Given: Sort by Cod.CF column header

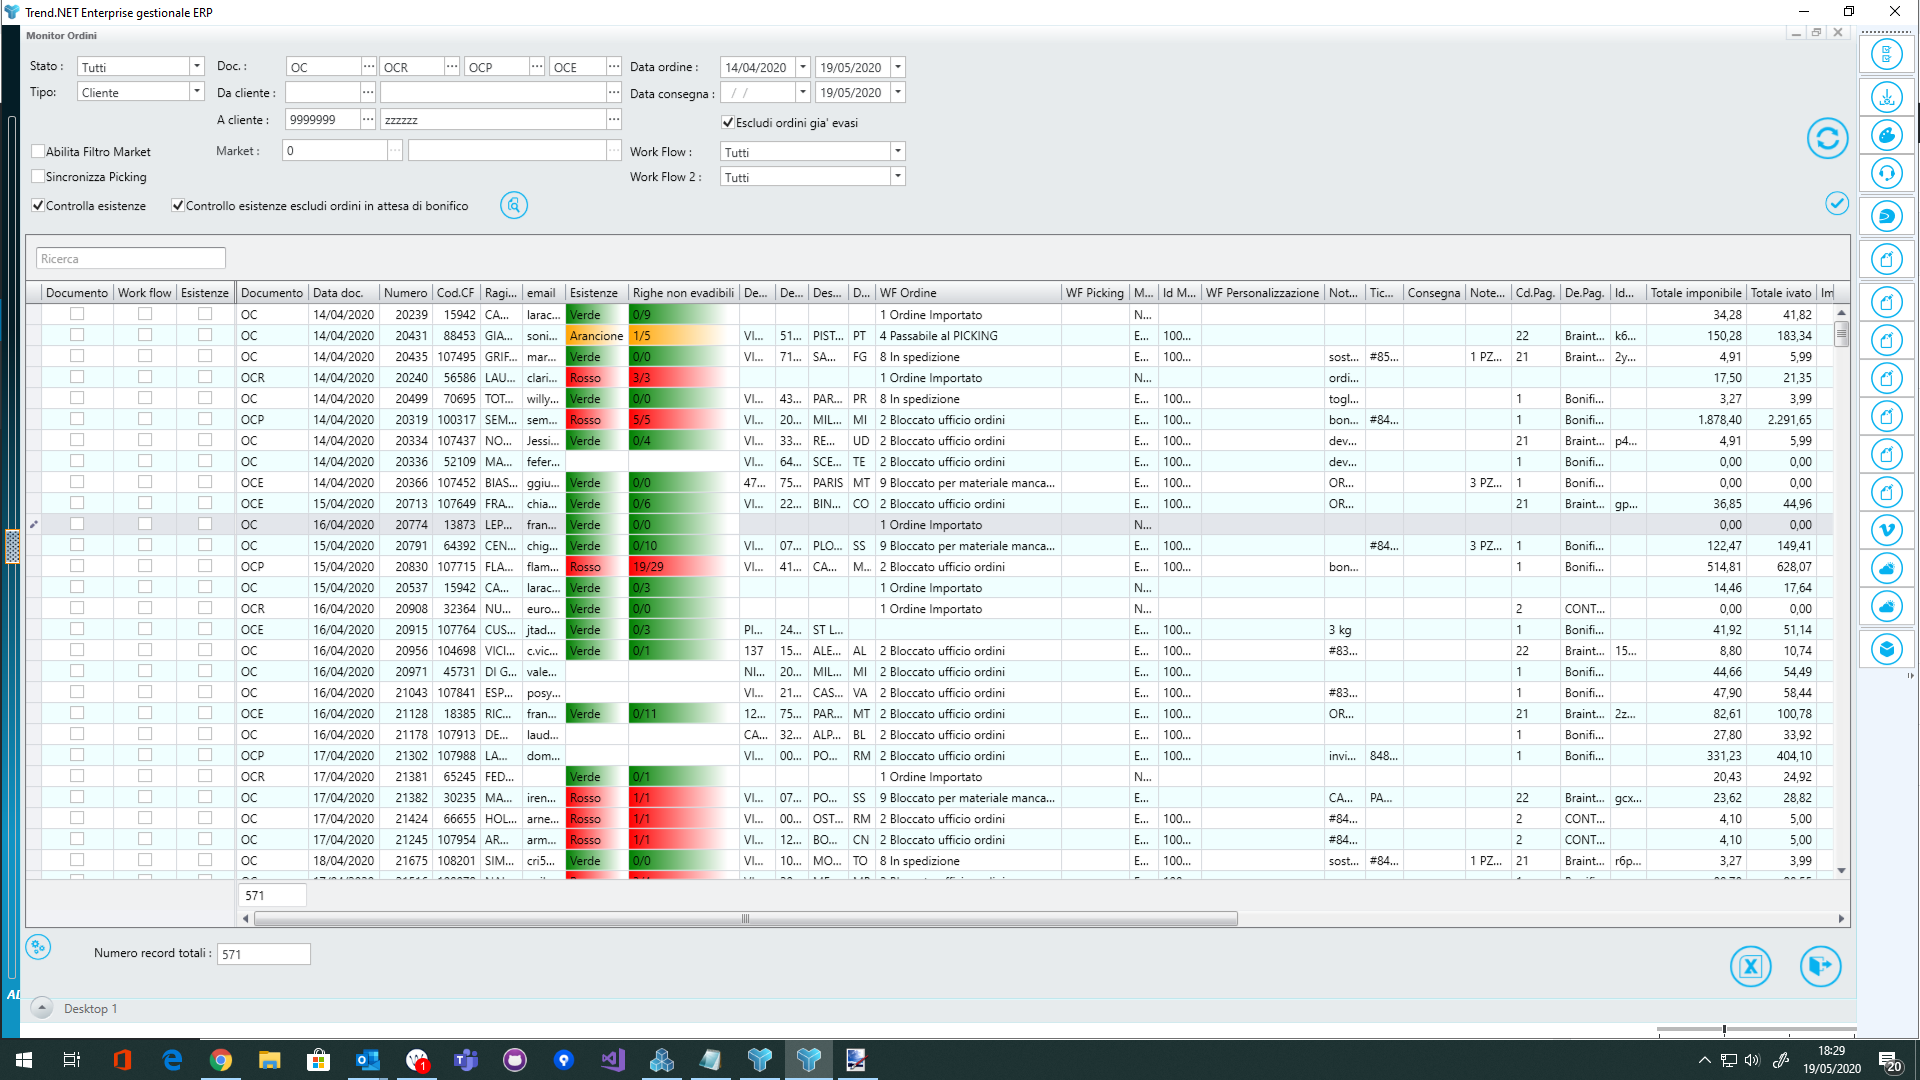Looking at the screenshot, I should [456, 292].
